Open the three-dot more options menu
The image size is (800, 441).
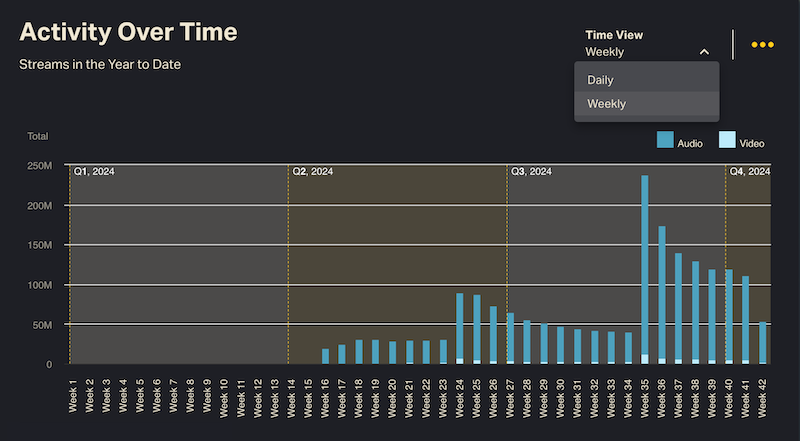click(762, 45)
